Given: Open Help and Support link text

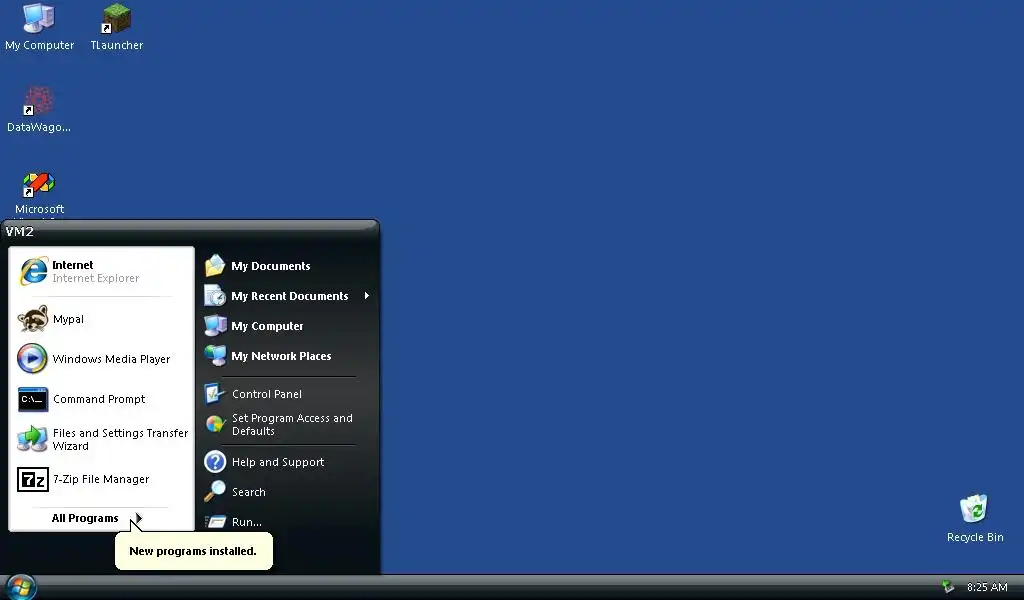Looking at the screenshot, I should (x=278, y=462).
